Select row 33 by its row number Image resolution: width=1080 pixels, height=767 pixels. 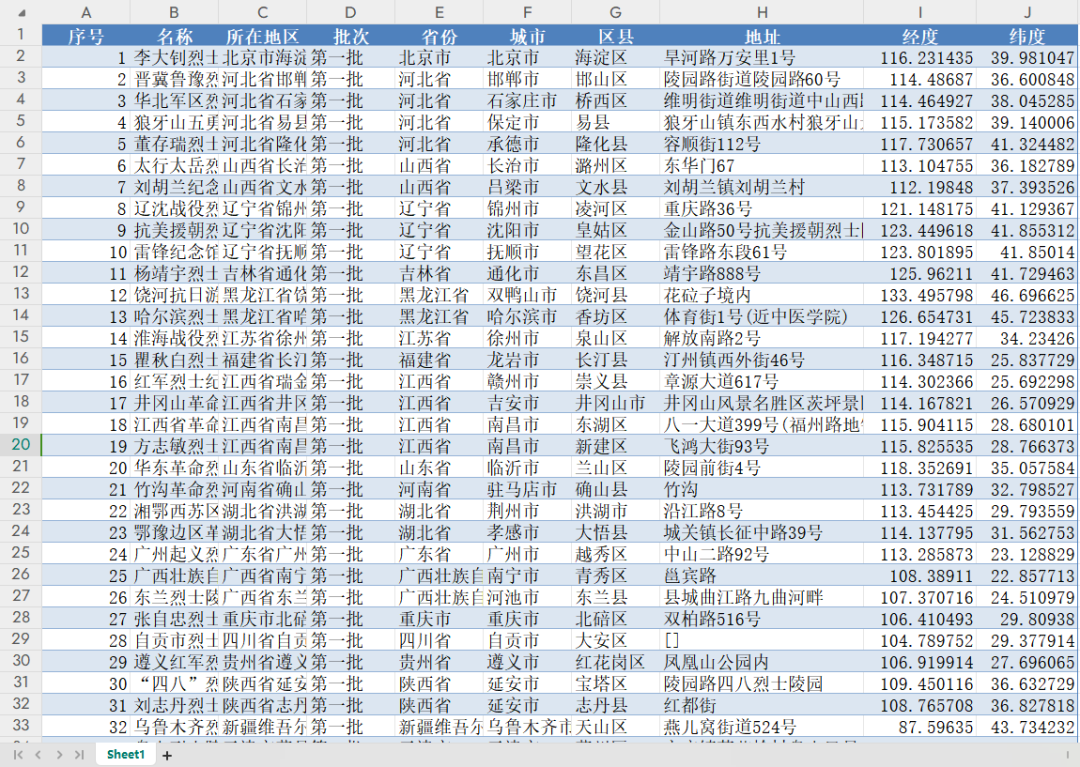tap(21, 725)
